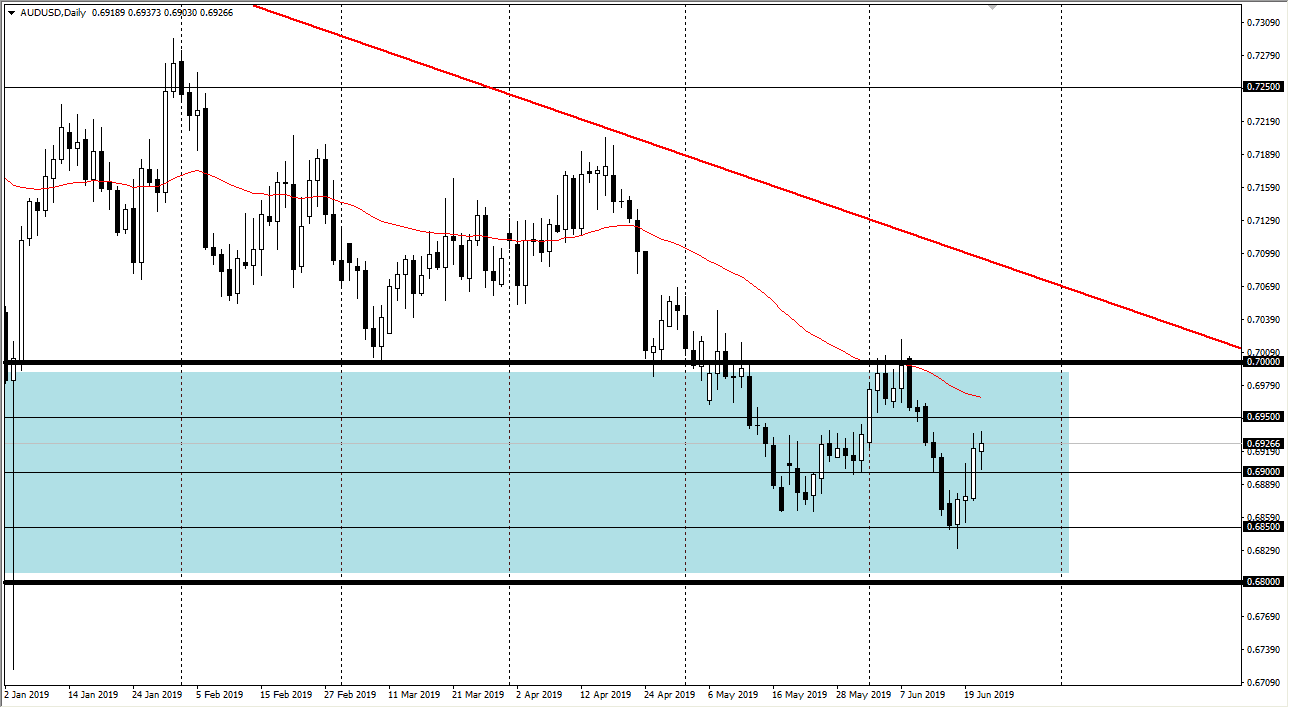
Task: Click the 0.70390 price scale value
Action: (x=1266, y=319)
